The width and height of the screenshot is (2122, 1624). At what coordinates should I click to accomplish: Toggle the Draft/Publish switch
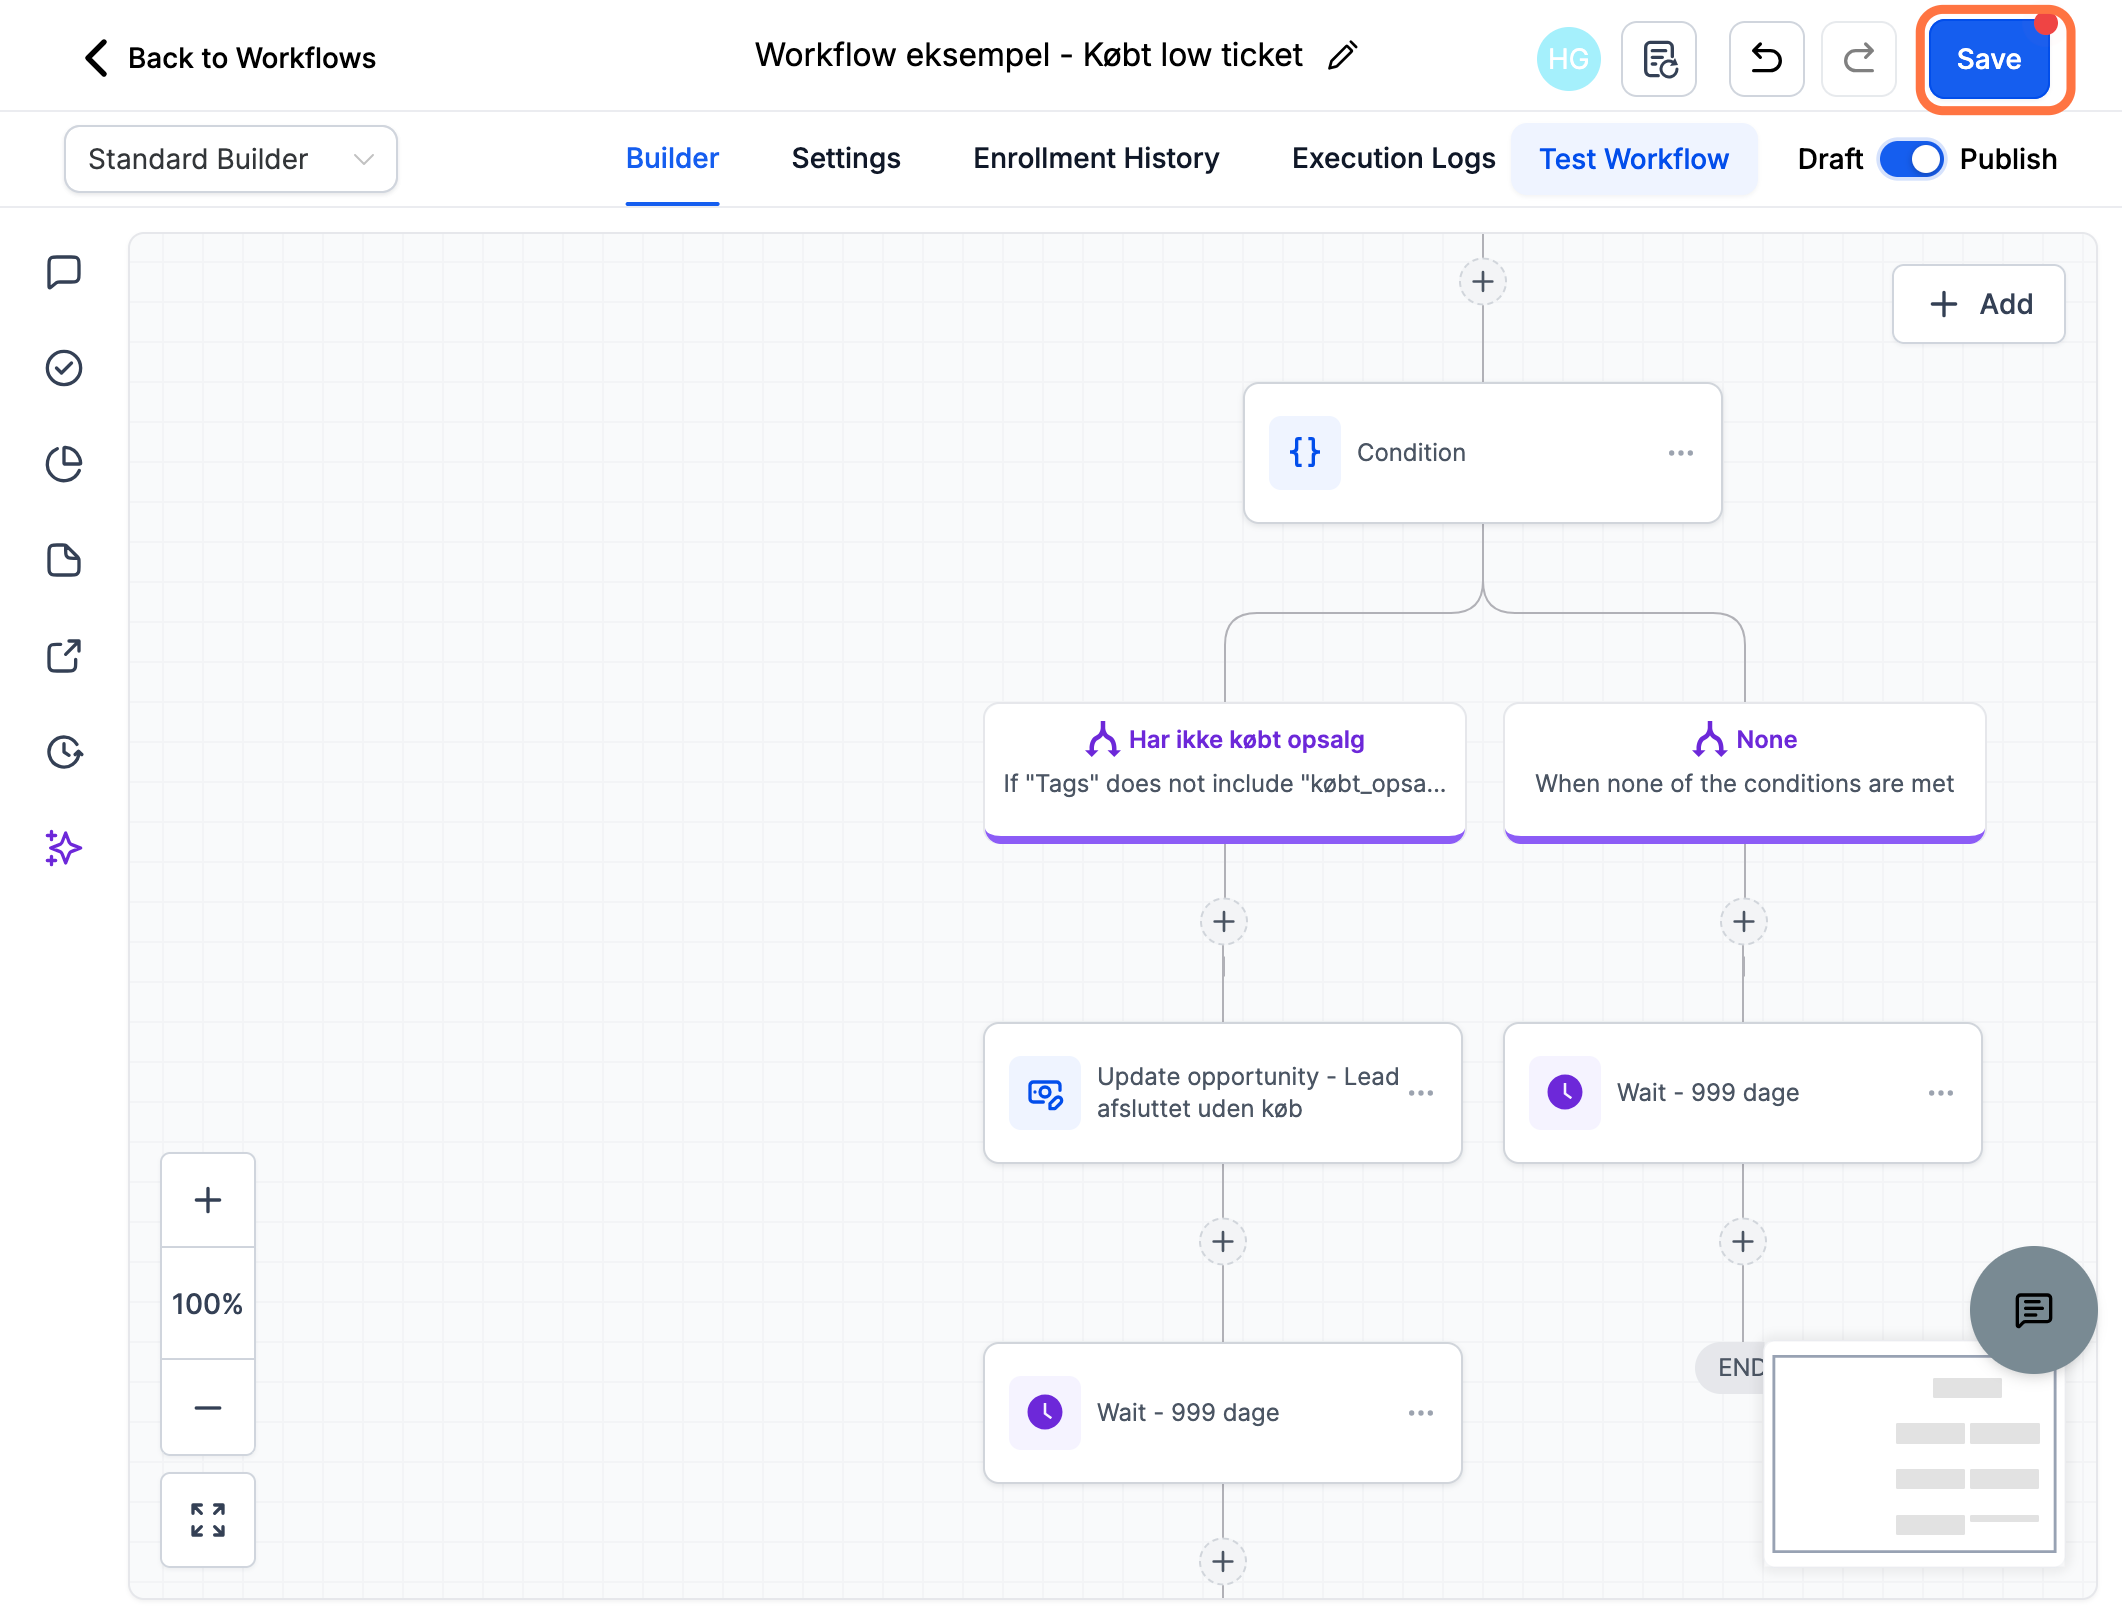point(1911,159)
